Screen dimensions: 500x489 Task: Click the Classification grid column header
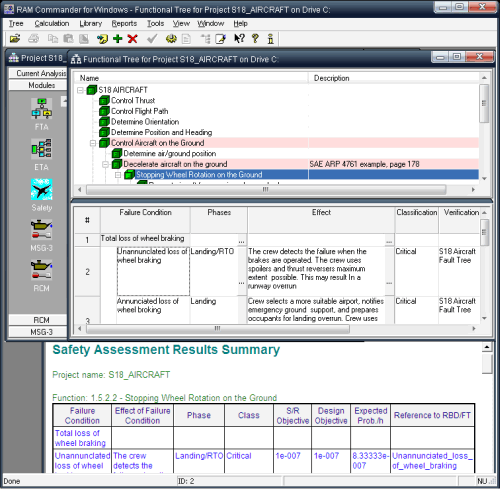[417, 220]
